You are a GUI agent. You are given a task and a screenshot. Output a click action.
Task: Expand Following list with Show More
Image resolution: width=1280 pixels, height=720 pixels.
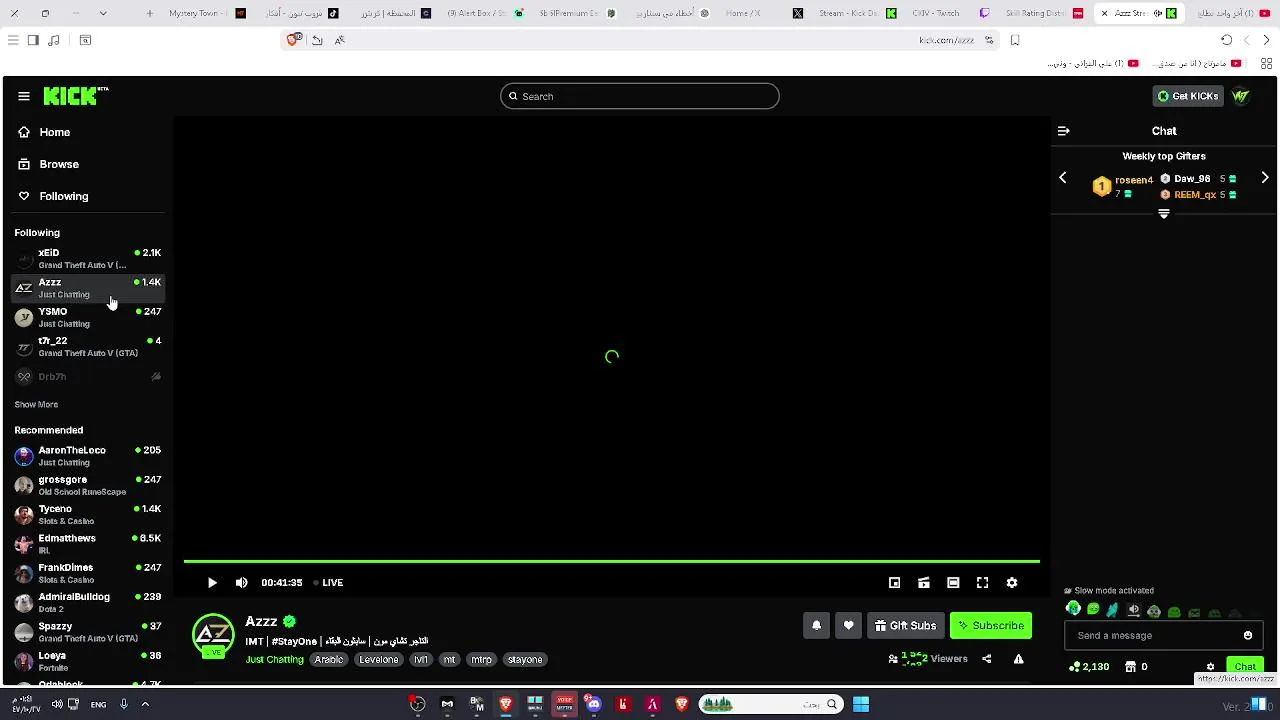point(36,404)
